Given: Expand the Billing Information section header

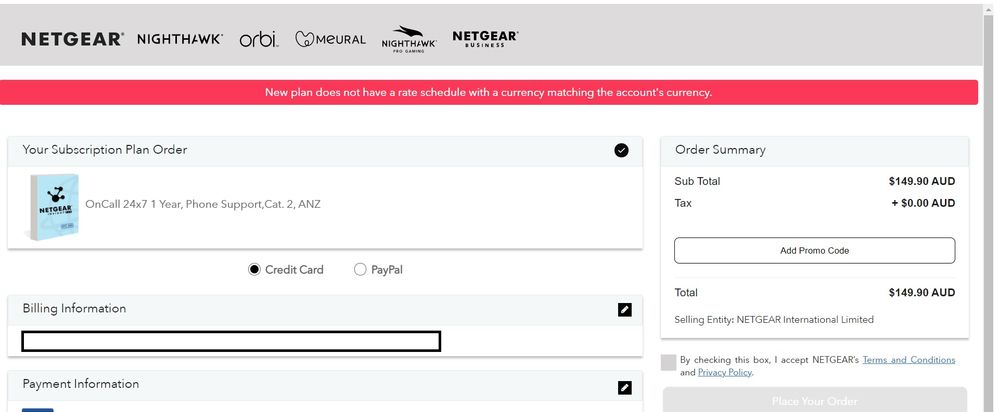Looking at the screenshot, I should pos(325,309).
